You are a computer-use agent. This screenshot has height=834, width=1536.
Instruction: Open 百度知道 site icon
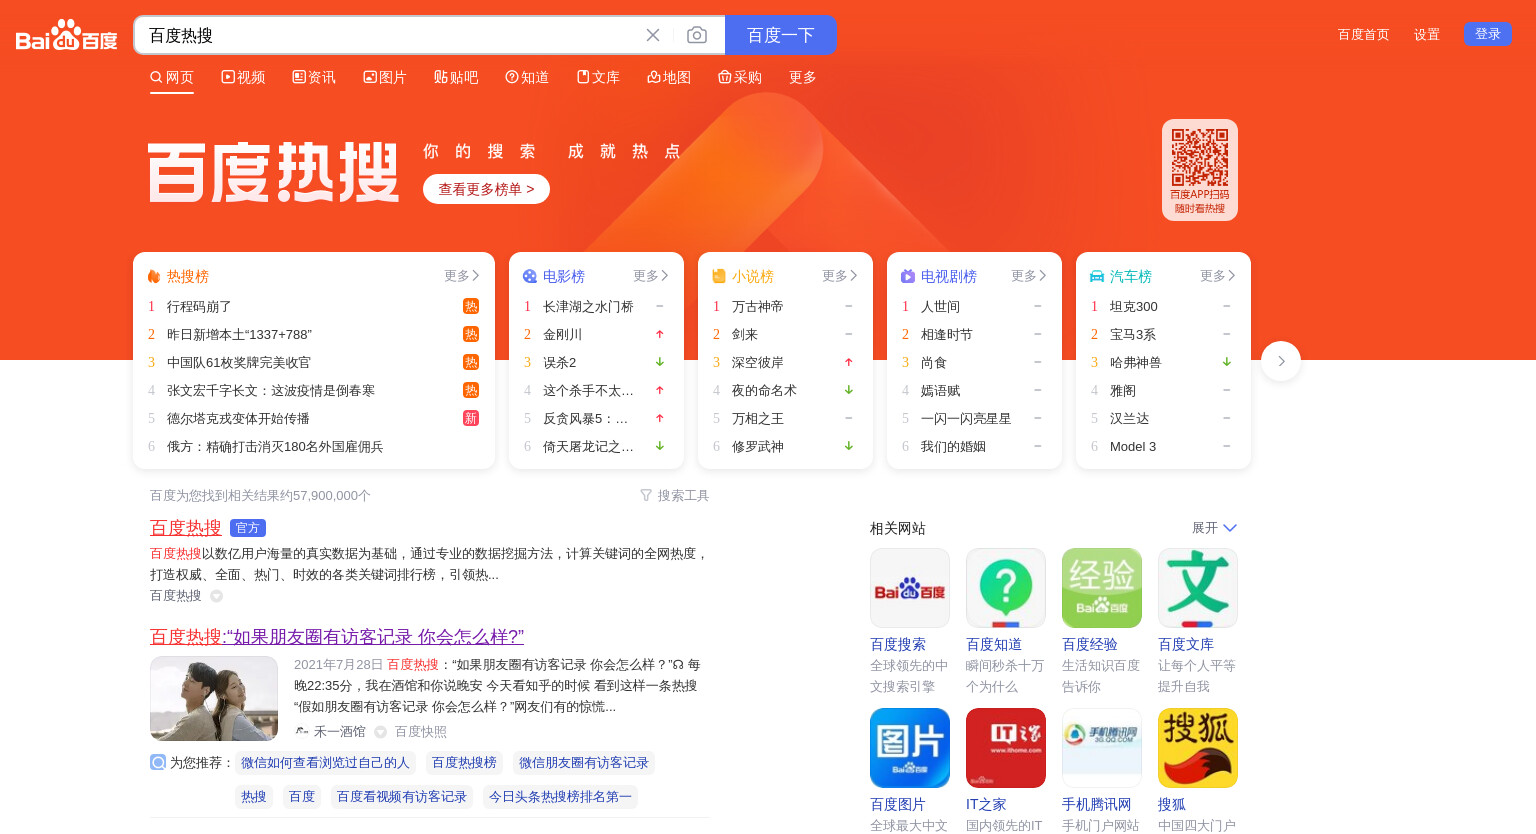(x=1006, y=588)
